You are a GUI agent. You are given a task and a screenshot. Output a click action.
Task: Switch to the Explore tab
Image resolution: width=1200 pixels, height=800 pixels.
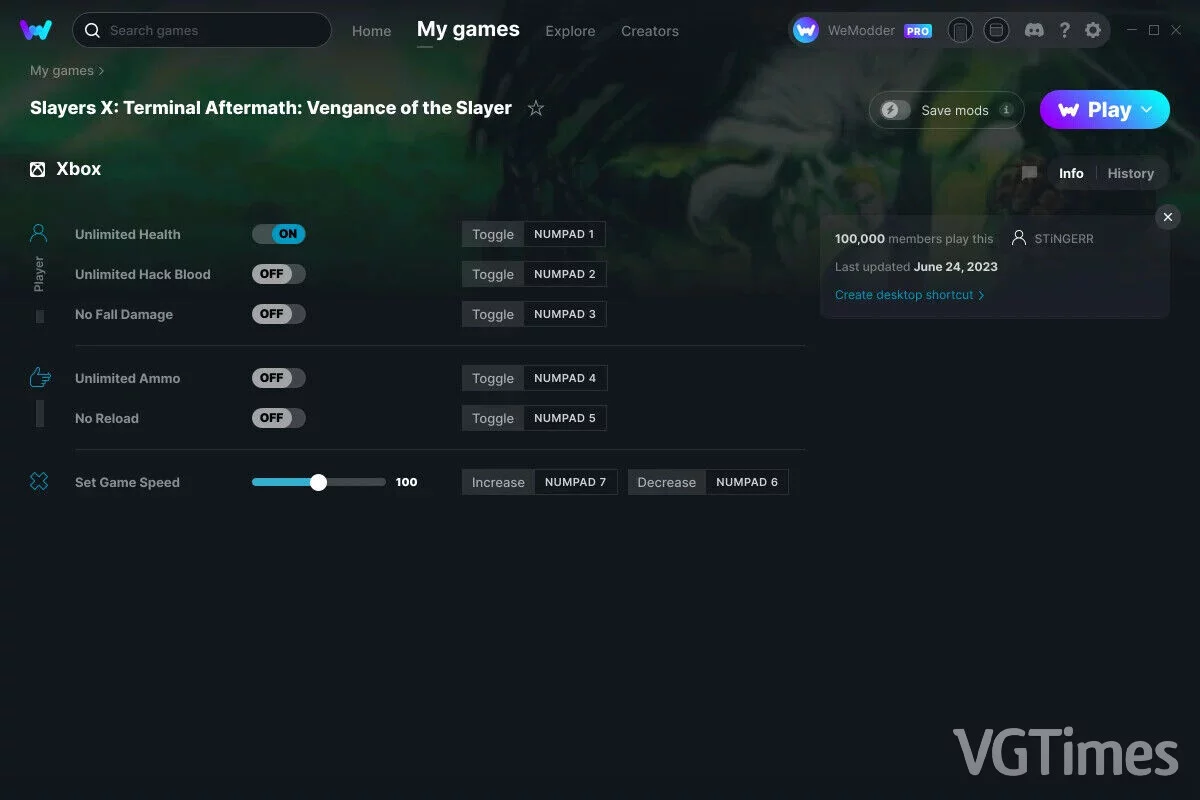pos(570,31)
